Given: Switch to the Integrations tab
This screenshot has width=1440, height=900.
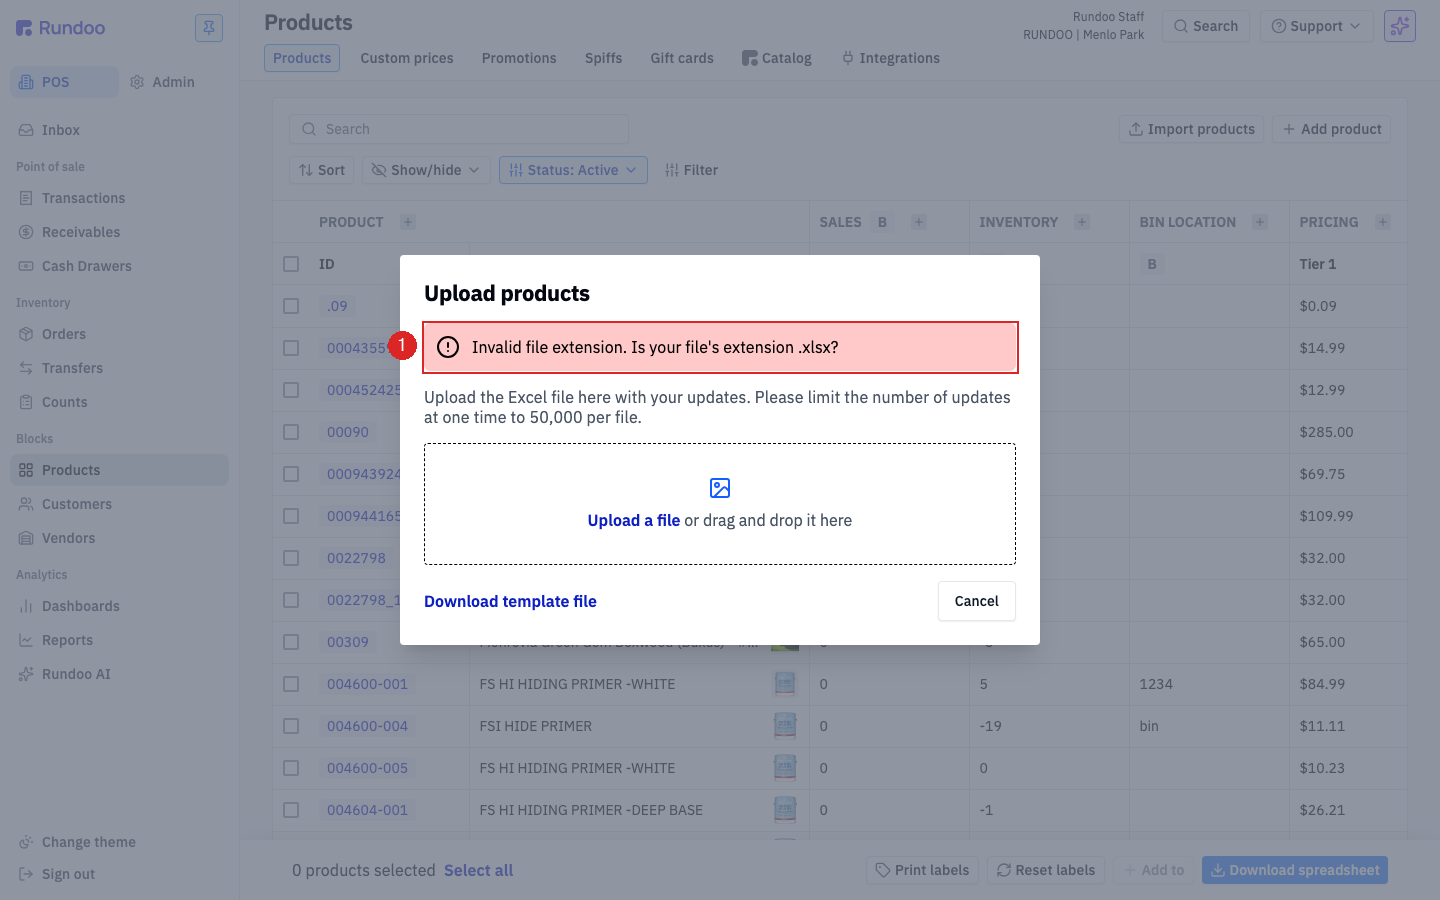Looking at the screenshot, I should pyautogui.click(x=891, y=58).
